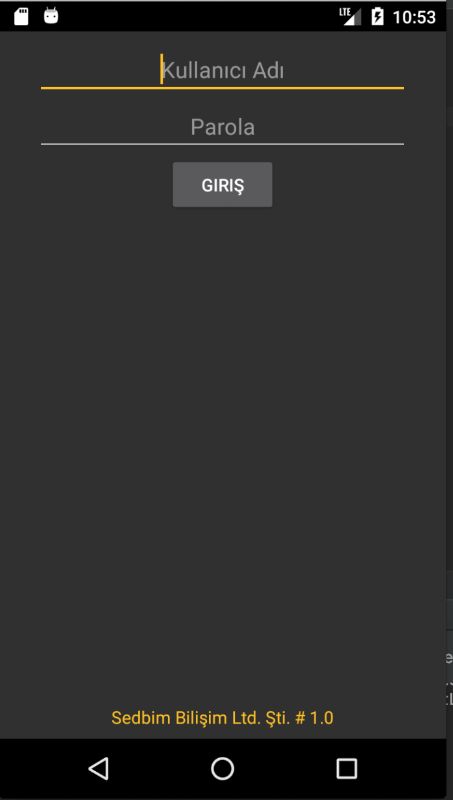453x800 pixels.
Task: Tap the Android back triangle button
Action: (x=98, y=768)
